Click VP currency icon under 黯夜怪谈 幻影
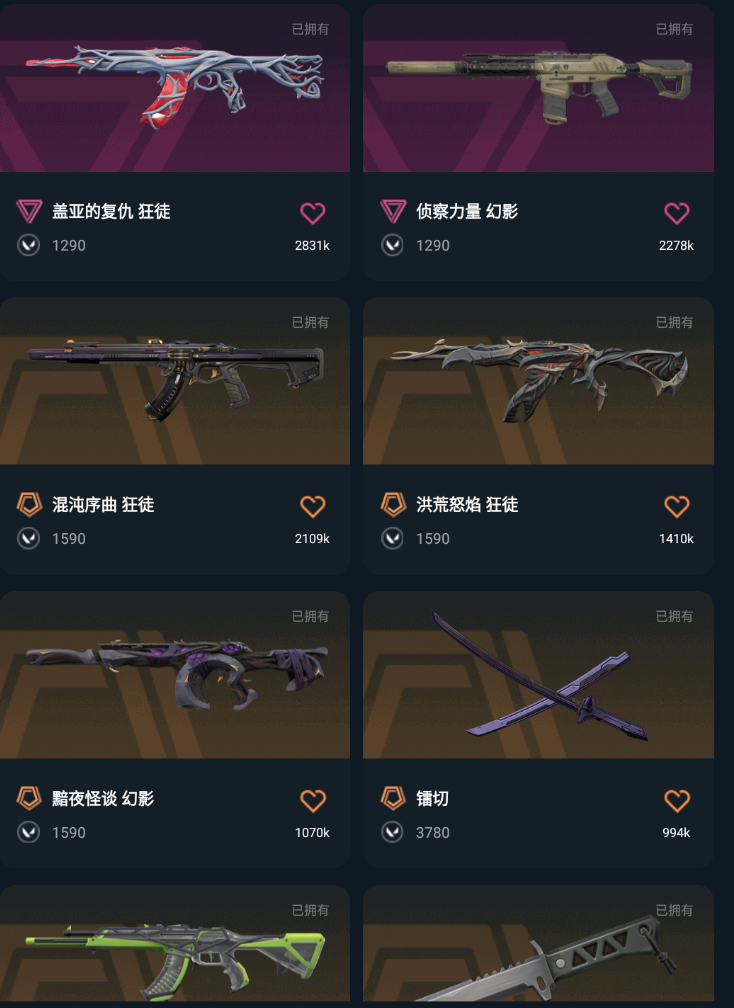The image size is (734, 1008). (28, 832)
